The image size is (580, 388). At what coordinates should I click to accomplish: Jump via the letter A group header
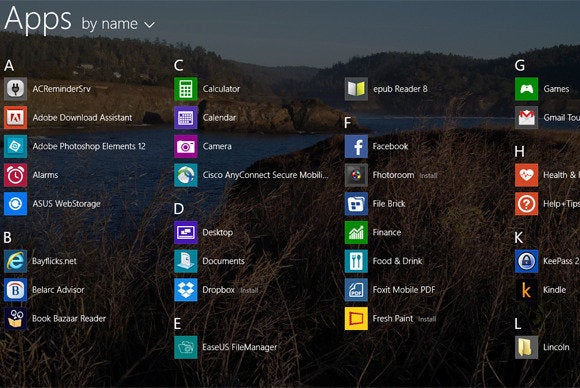coord(9,65)
